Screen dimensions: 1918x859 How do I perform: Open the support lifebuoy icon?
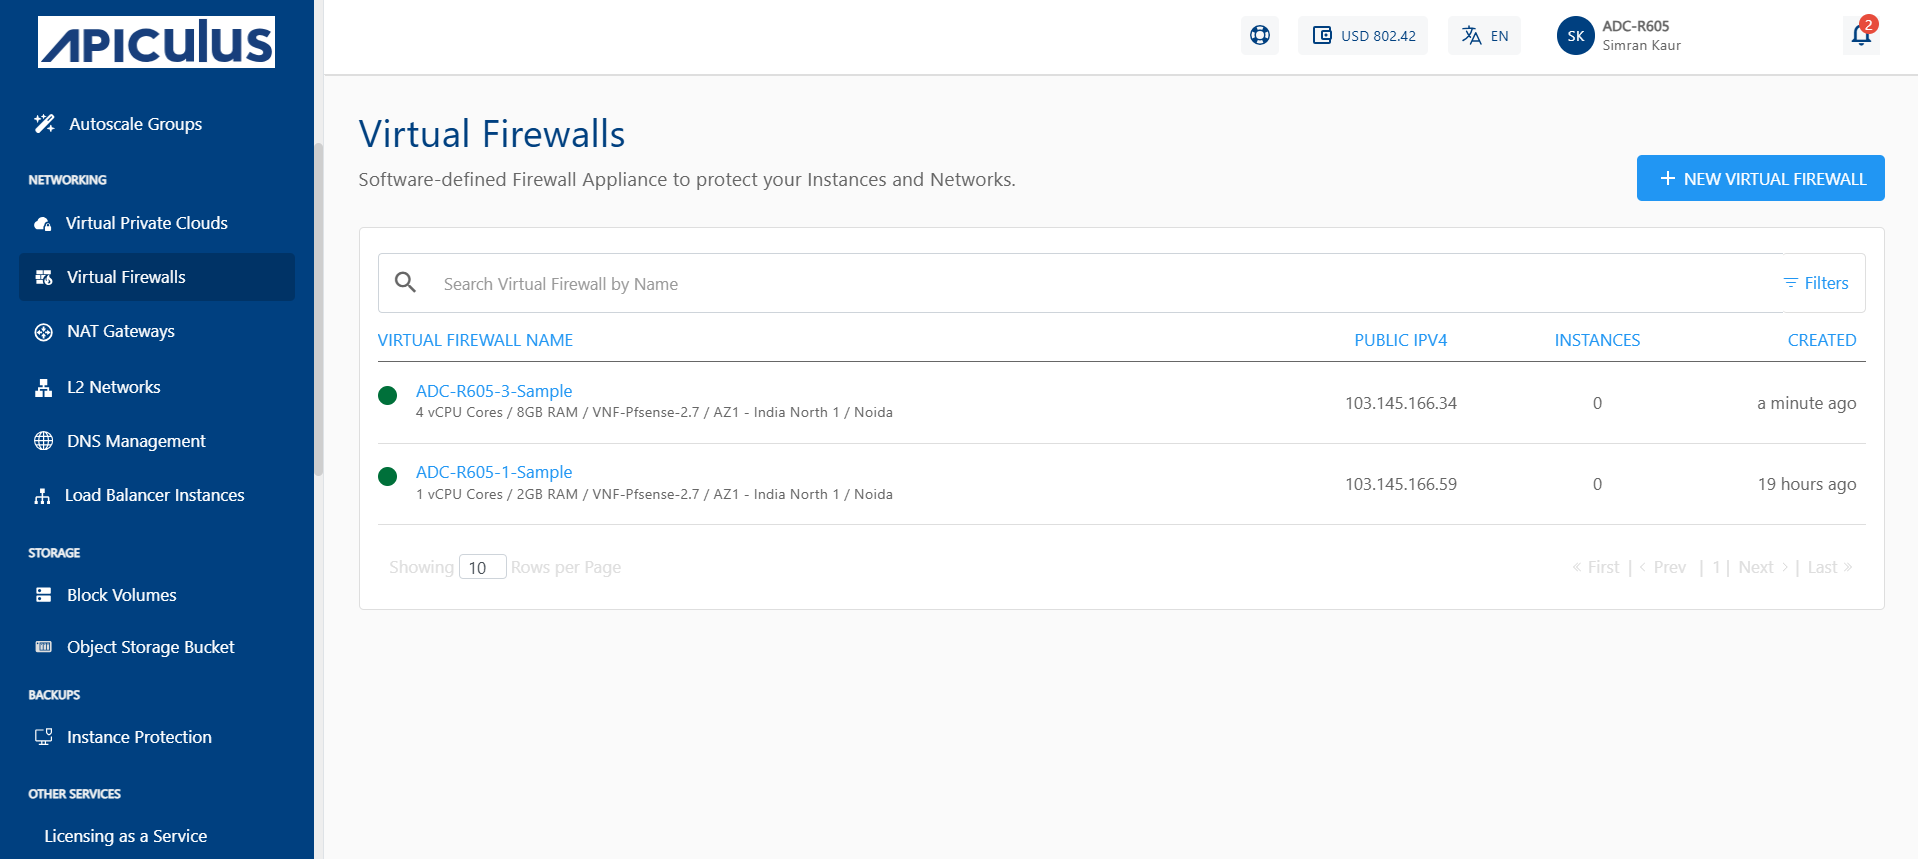[x=1260, y=35]
